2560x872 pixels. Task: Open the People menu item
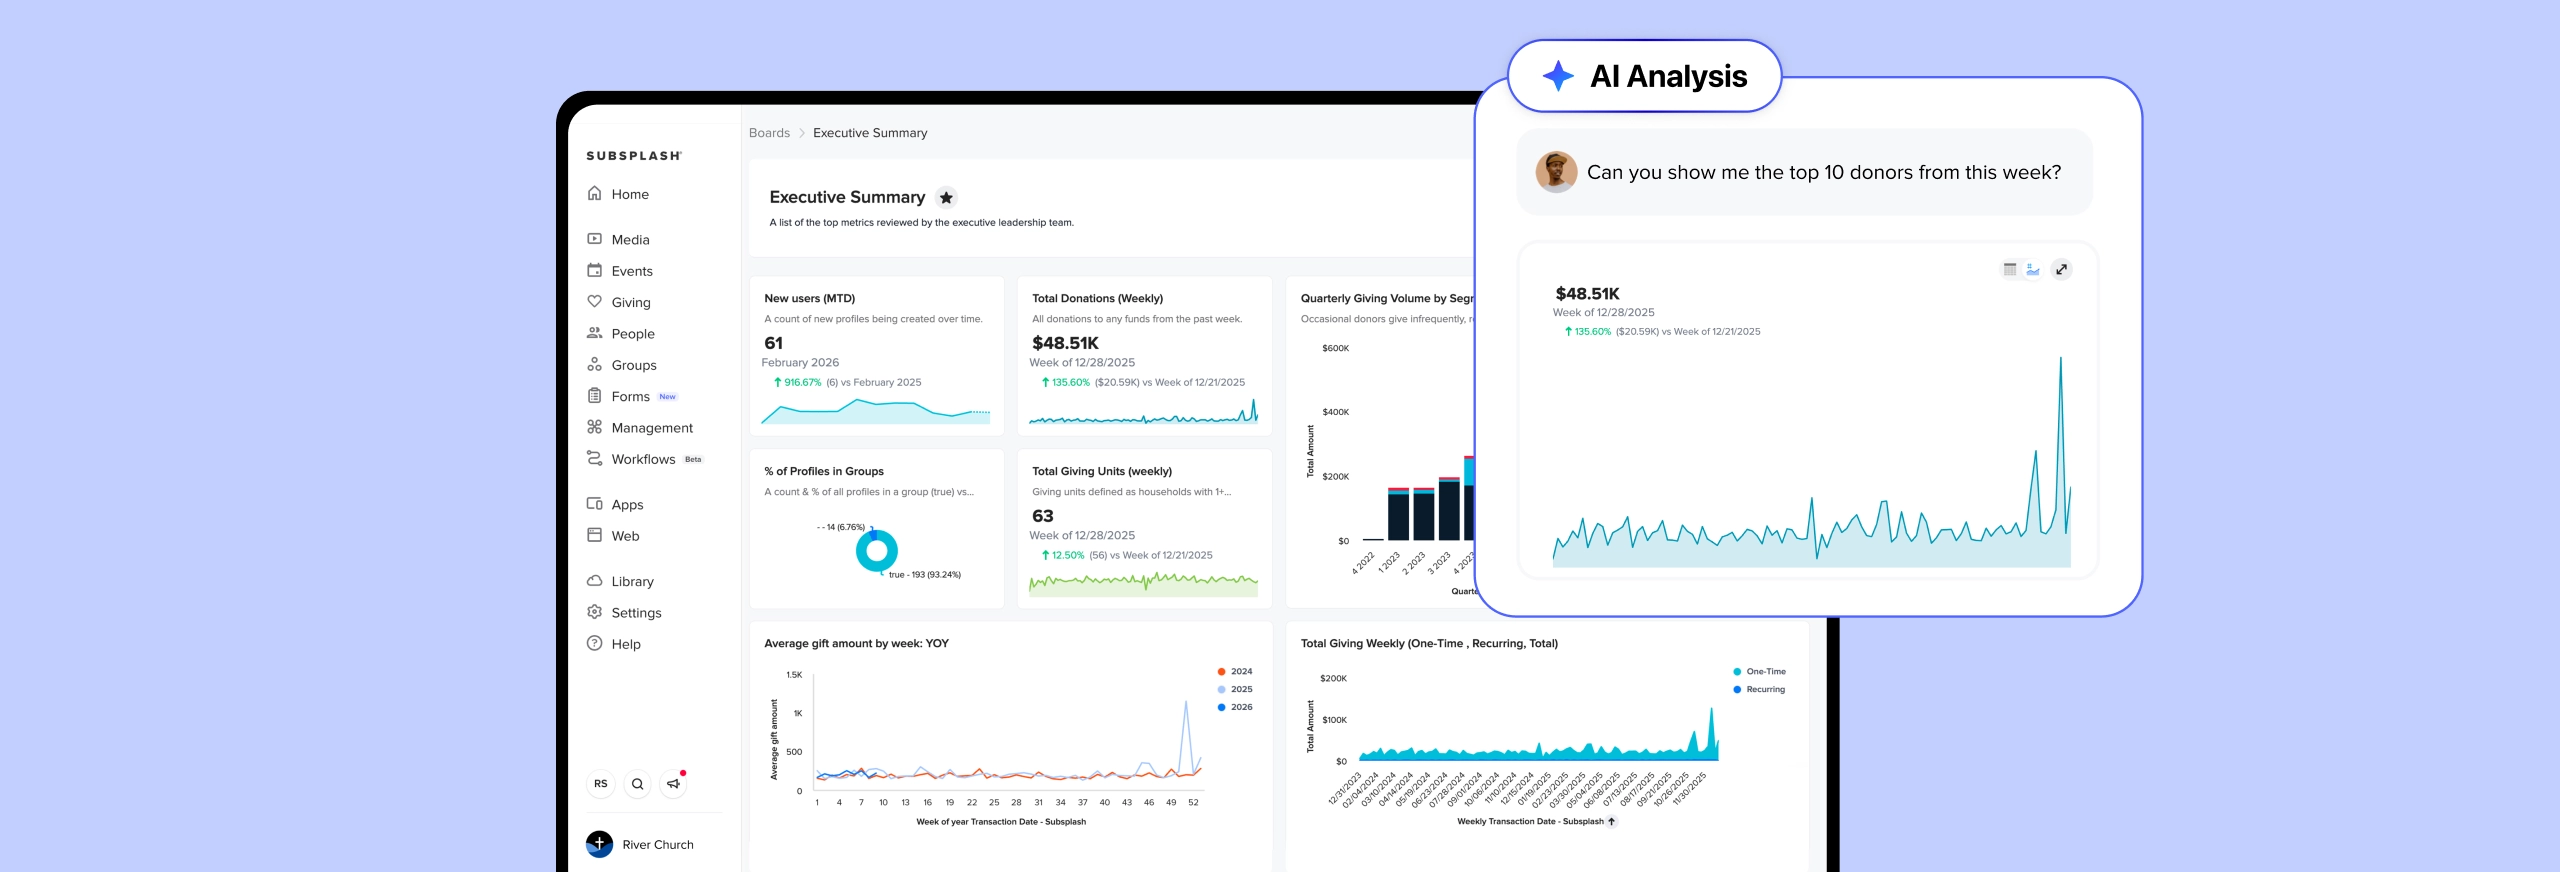633,334
